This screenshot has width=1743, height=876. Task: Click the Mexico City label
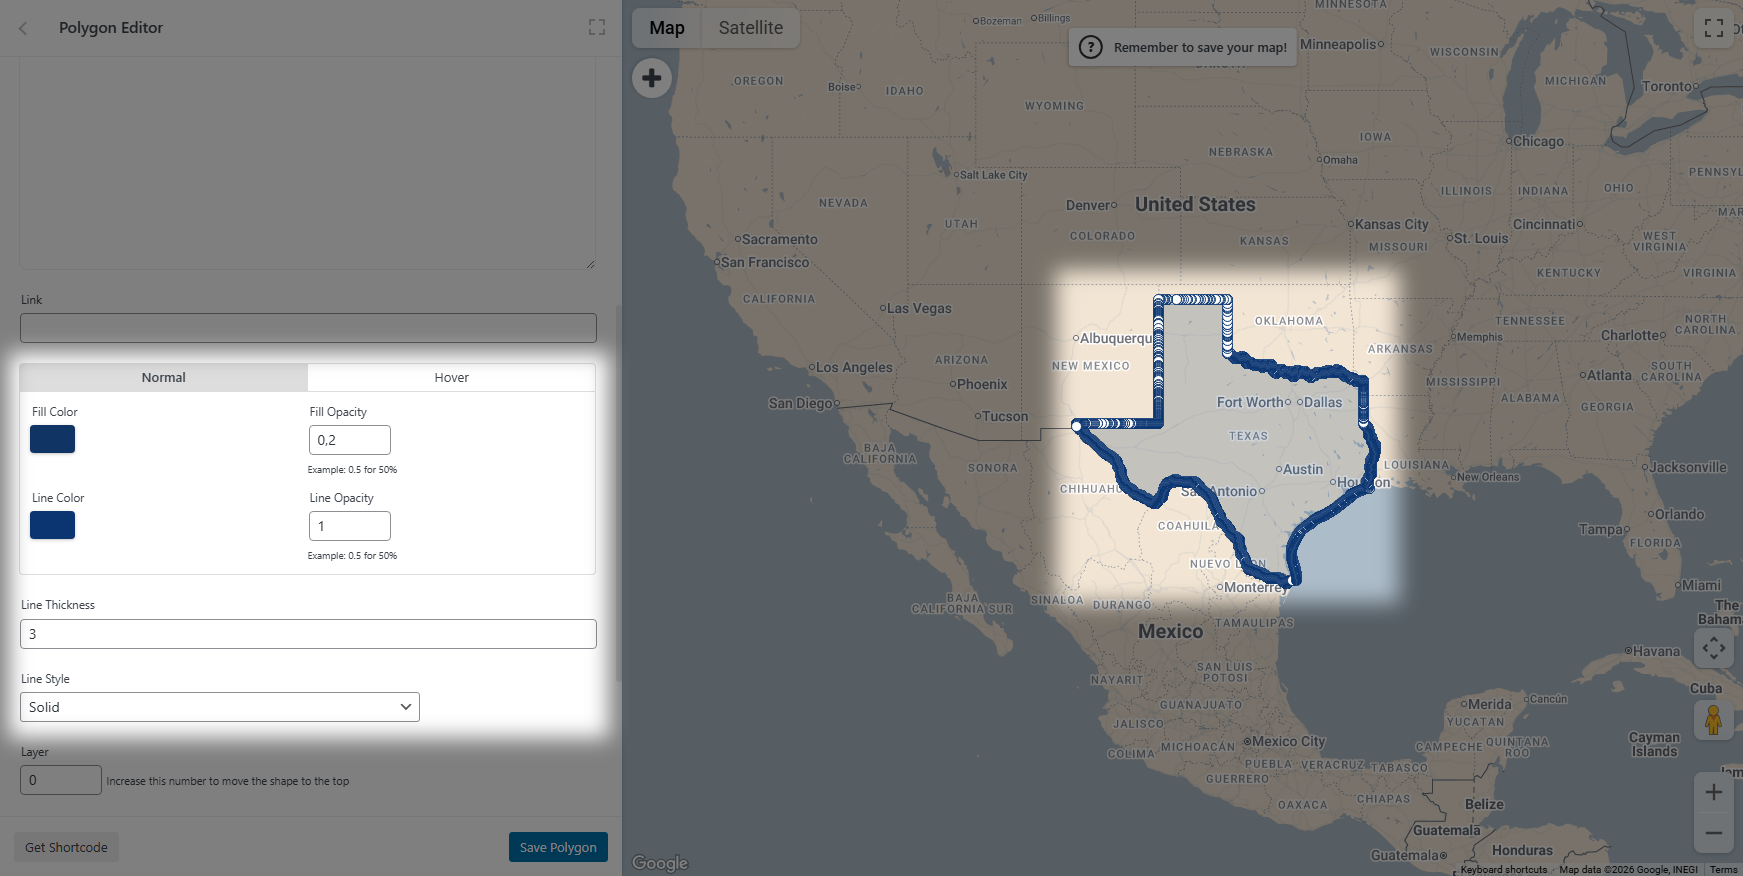click(1288, 741)
